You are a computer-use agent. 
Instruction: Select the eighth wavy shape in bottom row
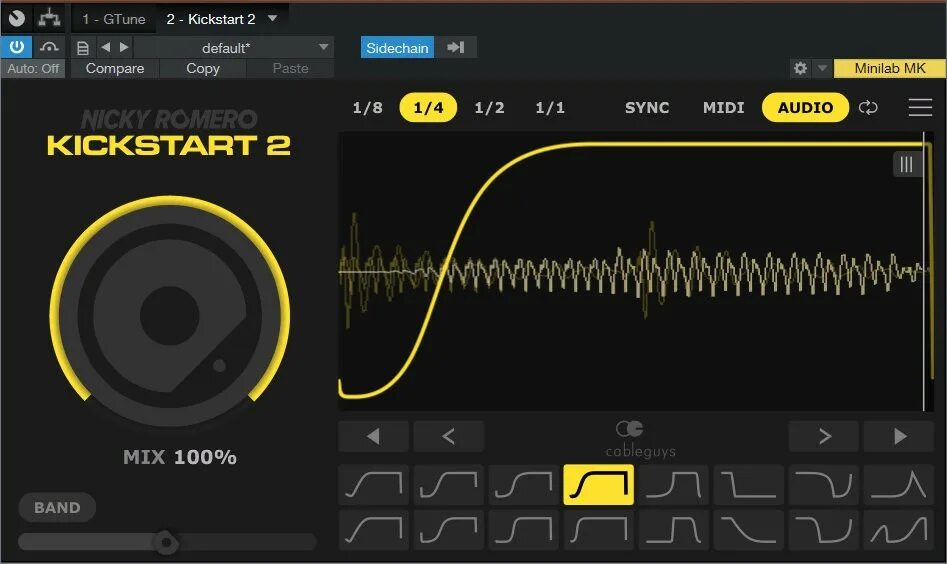tap(899, 530)
